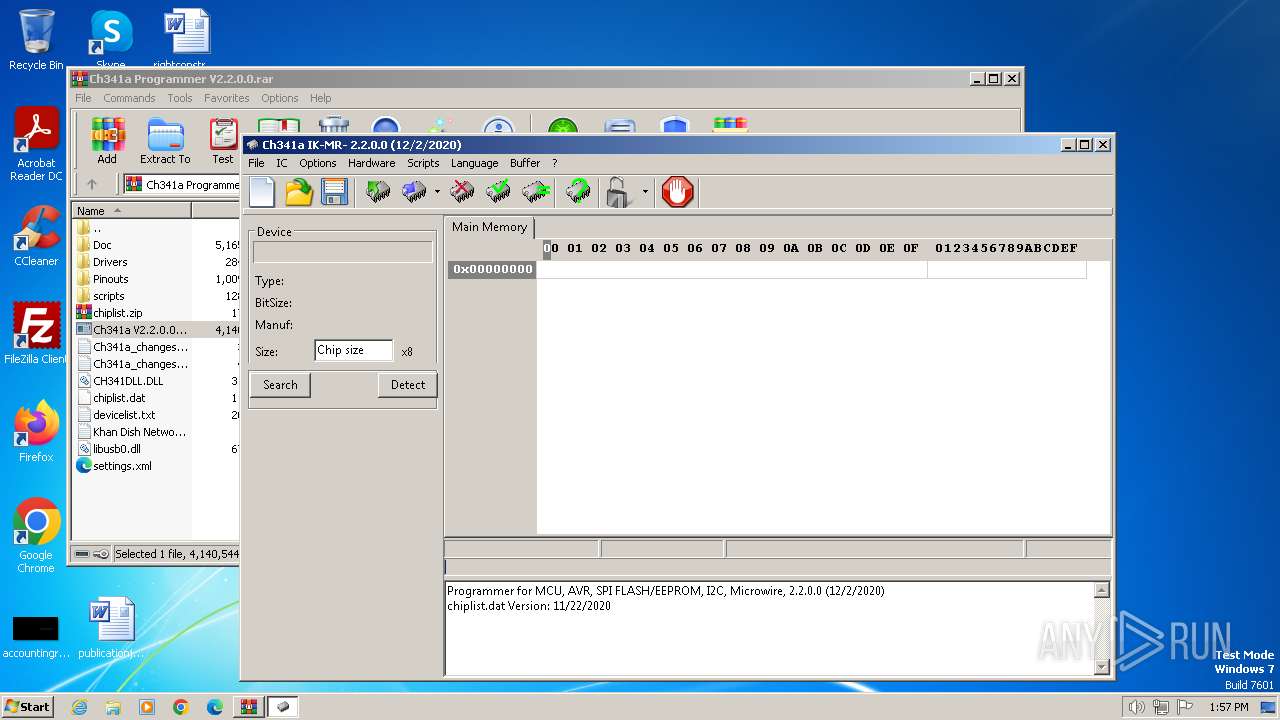Open the Scripts menu

(423, 163)
